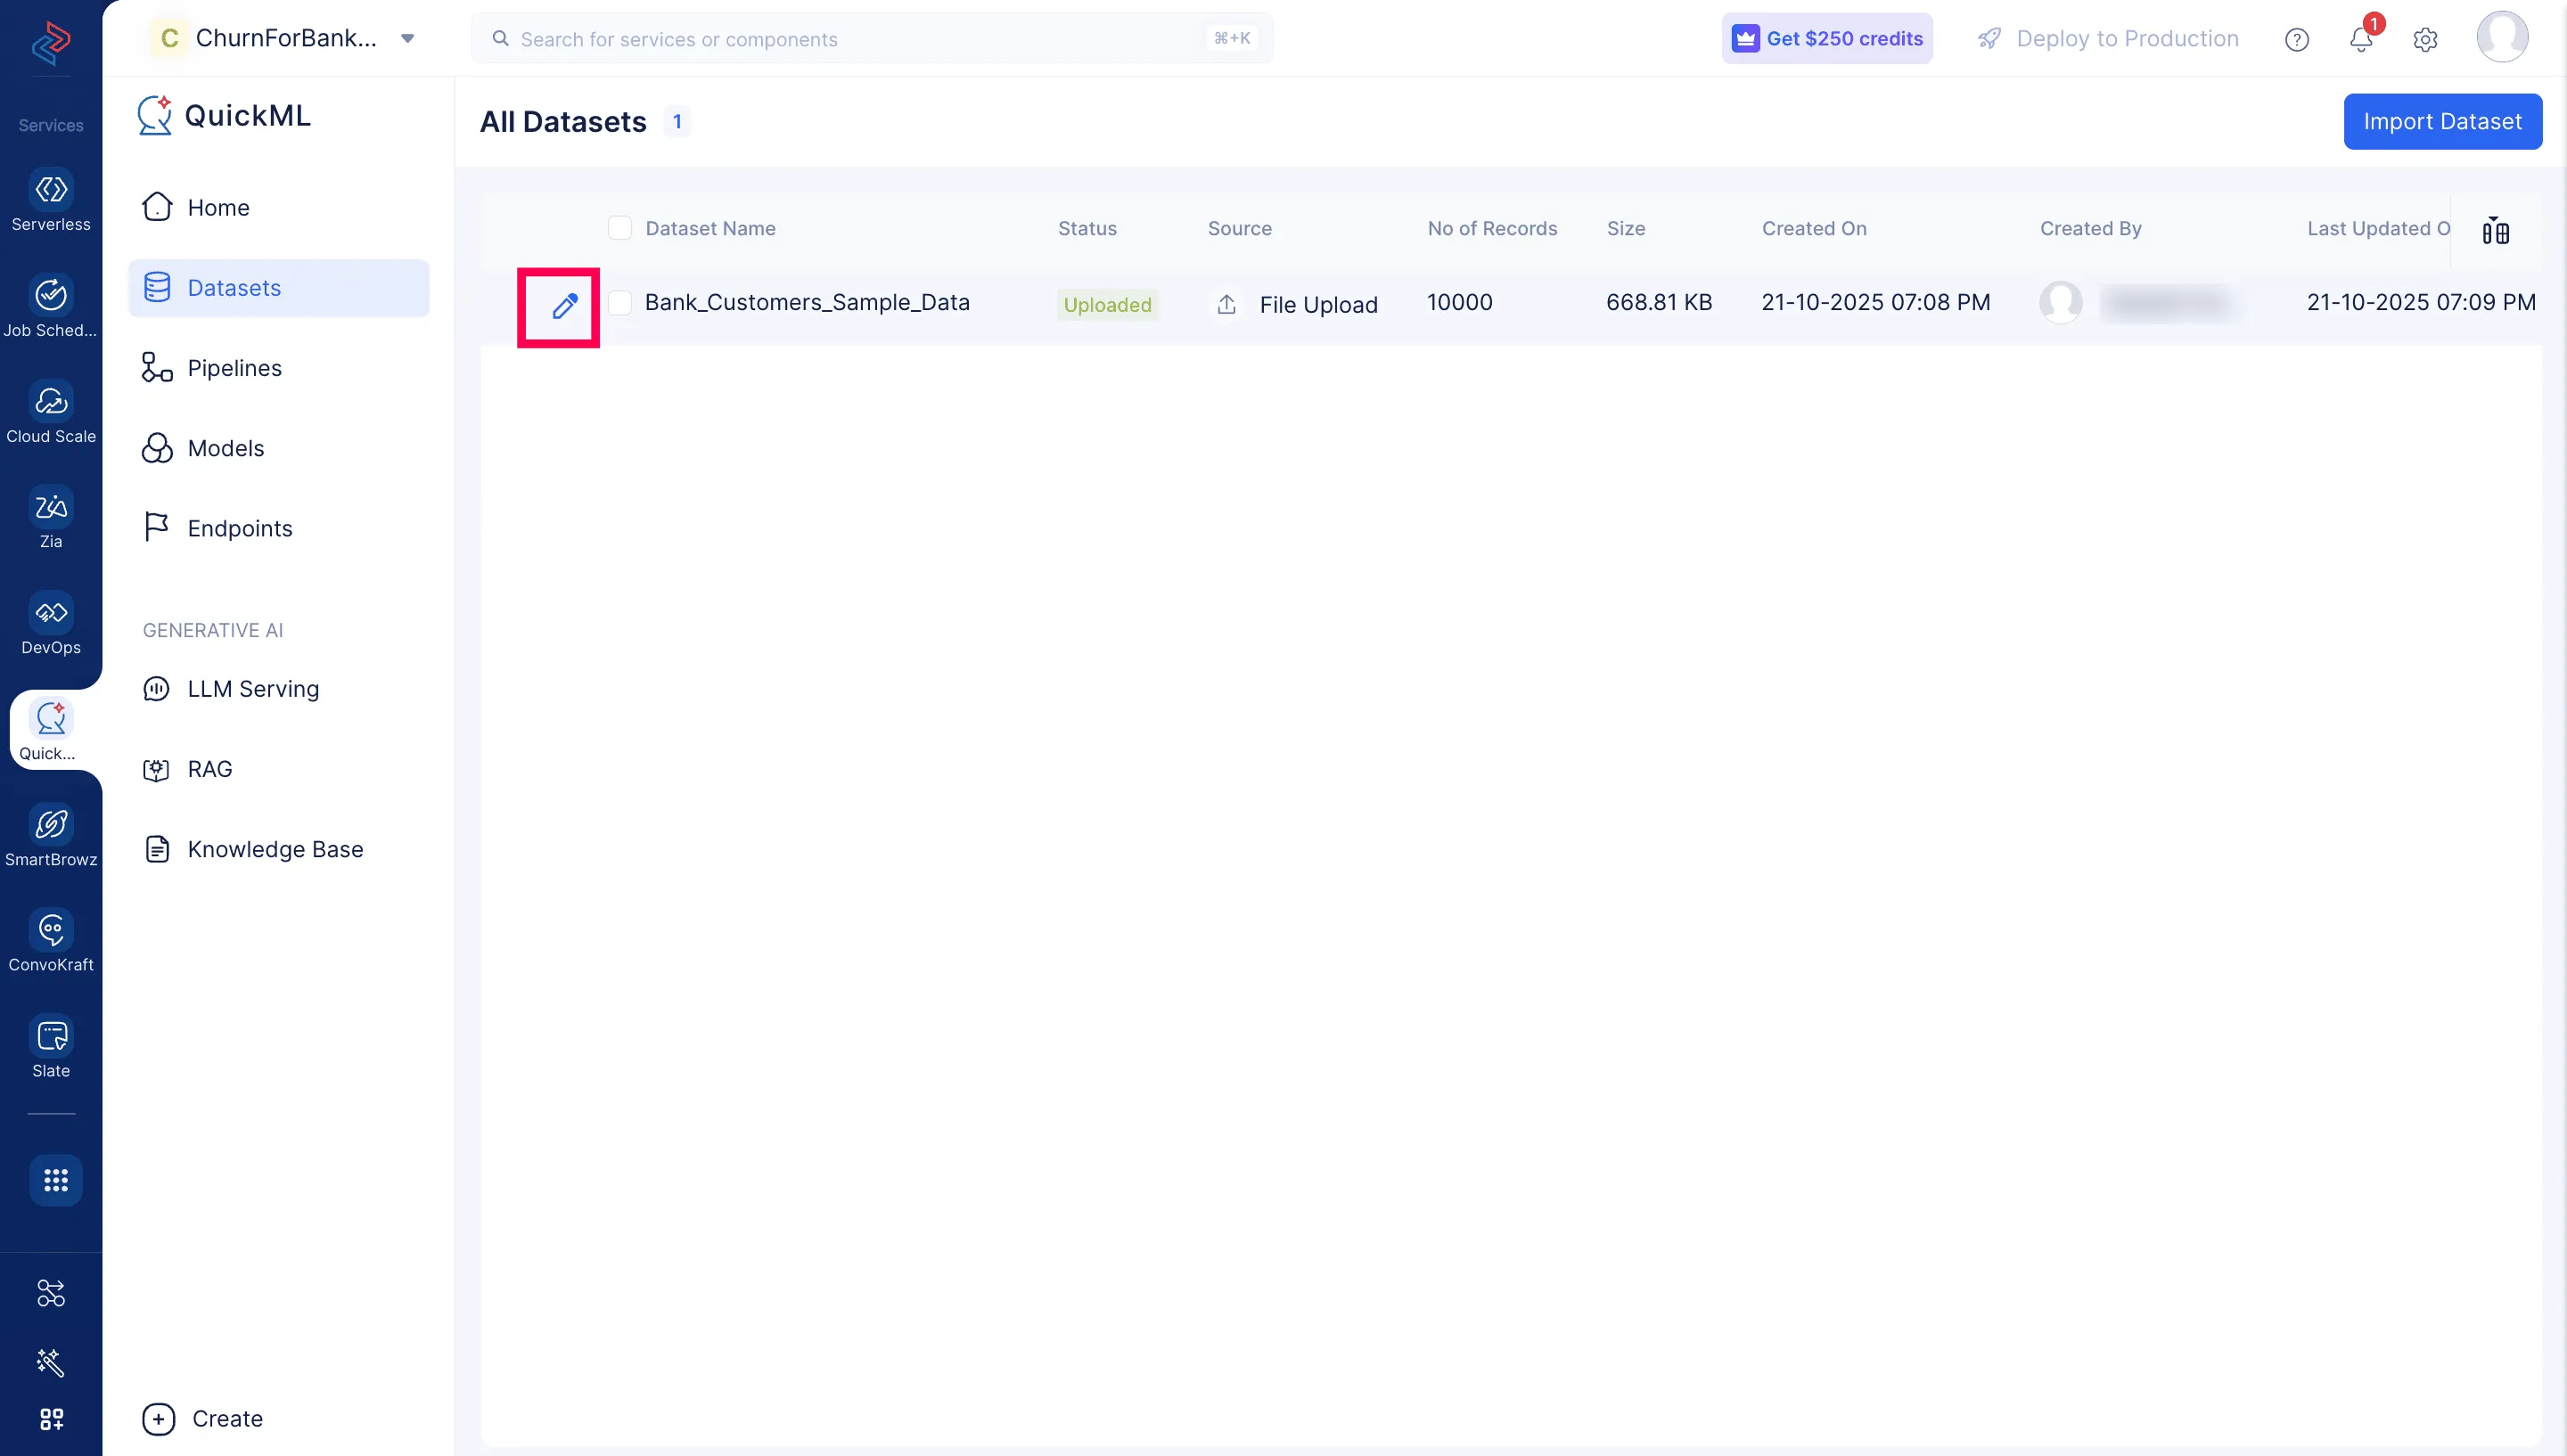Image resolution: width=2567 pixels, height=1456 pixels.
Task: Click the Import Dataset button
Action: (2441, 121)
